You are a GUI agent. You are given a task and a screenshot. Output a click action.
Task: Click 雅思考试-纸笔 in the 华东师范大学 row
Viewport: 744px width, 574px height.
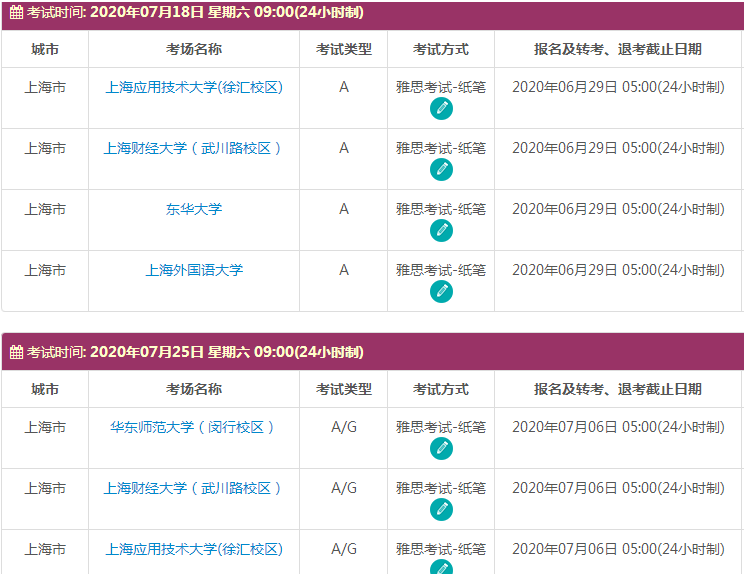point(441,427)
